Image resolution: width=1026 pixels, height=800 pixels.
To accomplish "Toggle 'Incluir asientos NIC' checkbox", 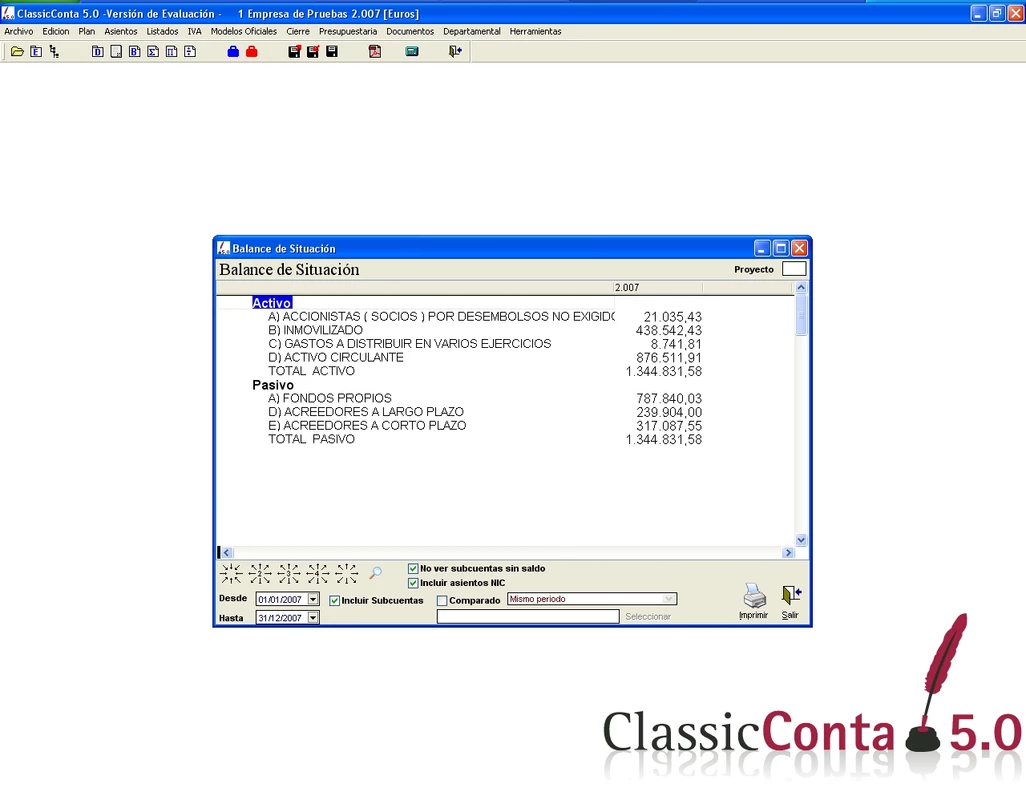I will tap(413, 583).
